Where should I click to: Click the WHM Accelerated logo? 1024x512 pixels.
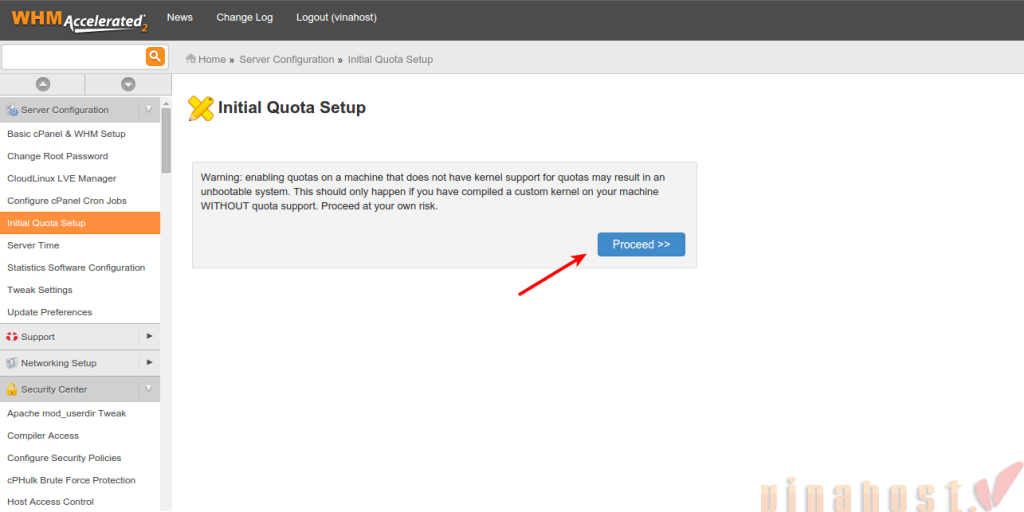(79, 19)
